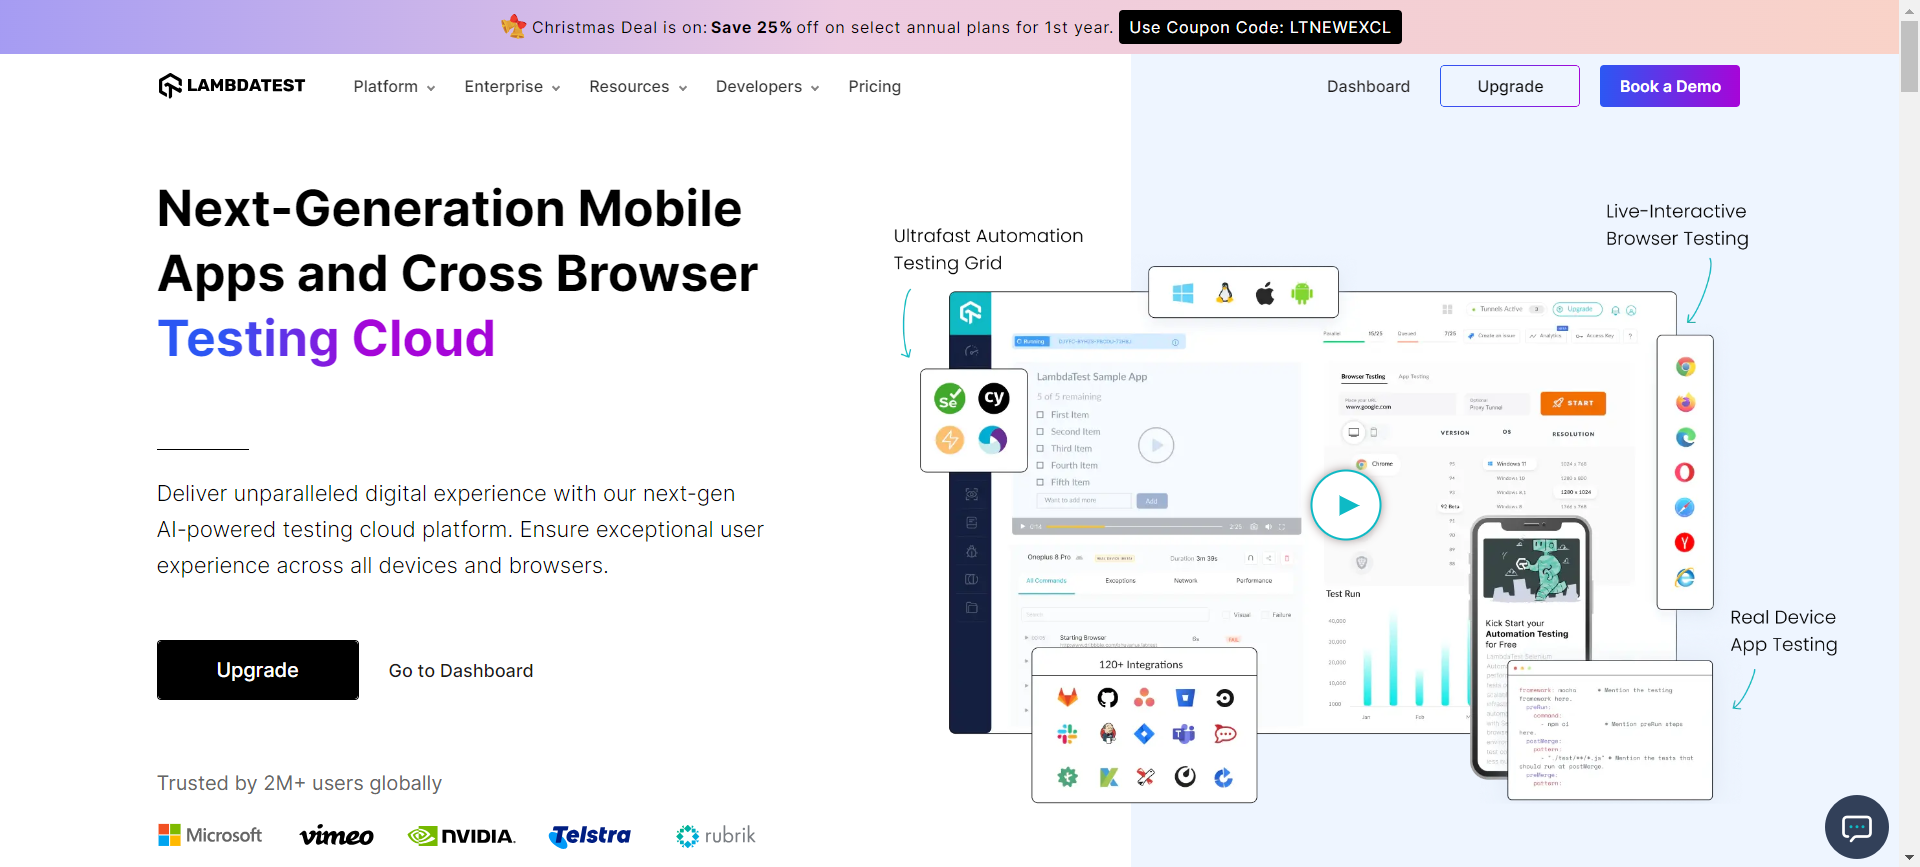Click the rubrik logo
Screen dimensions: 1920x867
click(x=716, y=835)
